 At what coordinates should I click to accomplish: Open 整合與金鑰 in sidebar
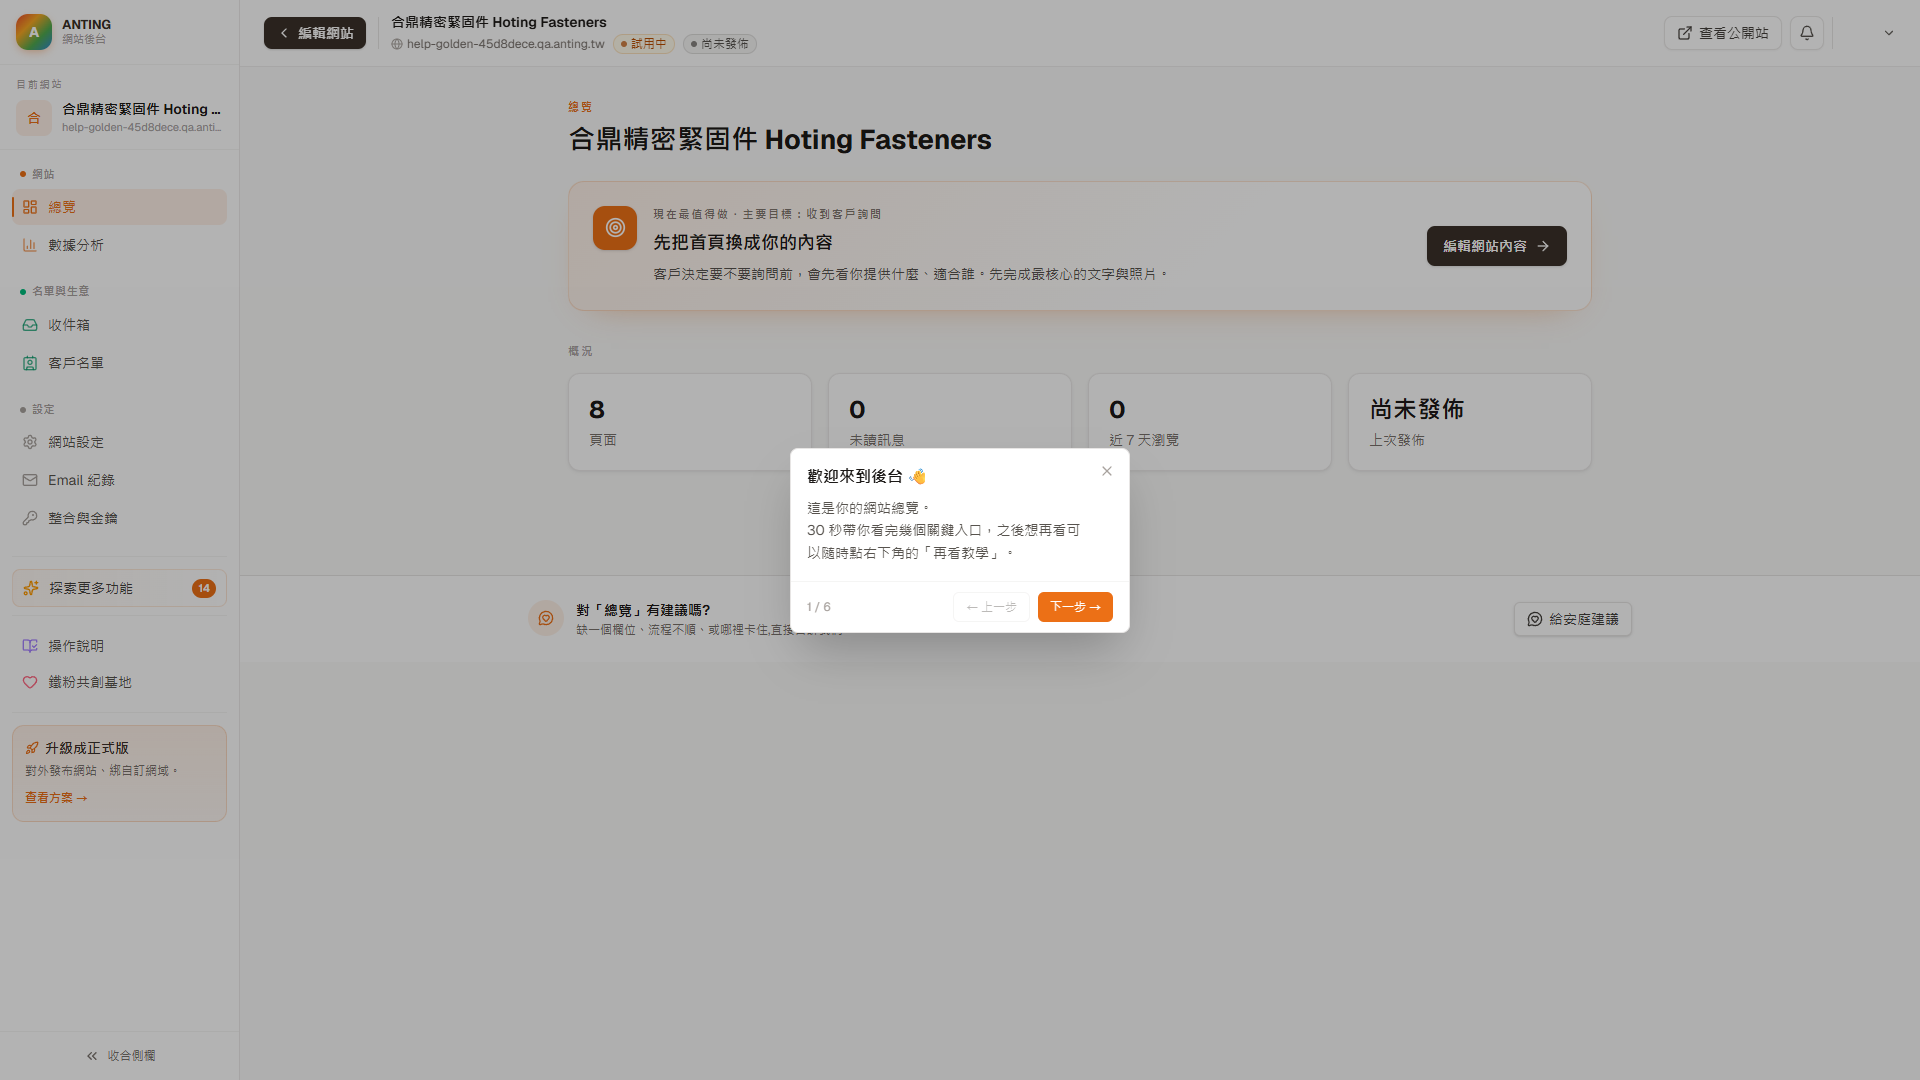119,518
